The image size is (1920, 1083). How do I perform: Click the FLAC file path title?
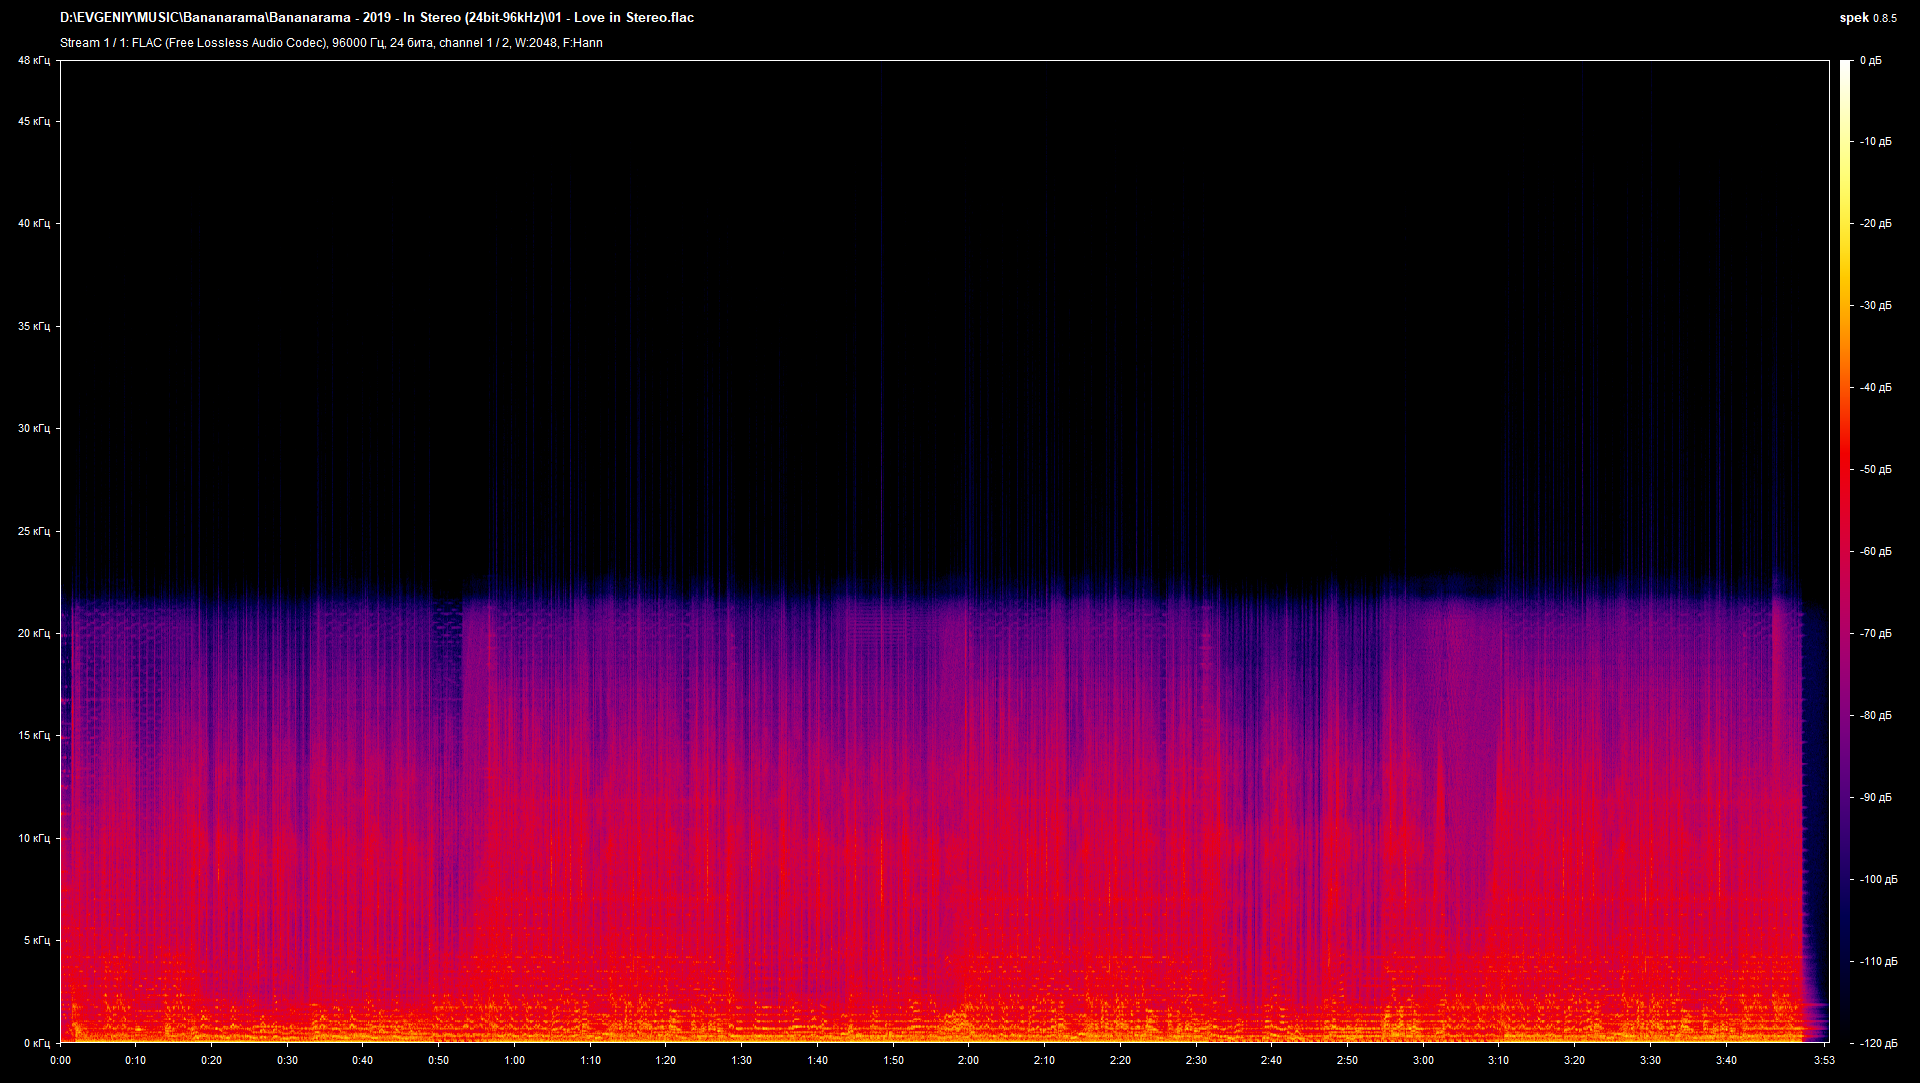pyautogui.click(x=375, y=17)
